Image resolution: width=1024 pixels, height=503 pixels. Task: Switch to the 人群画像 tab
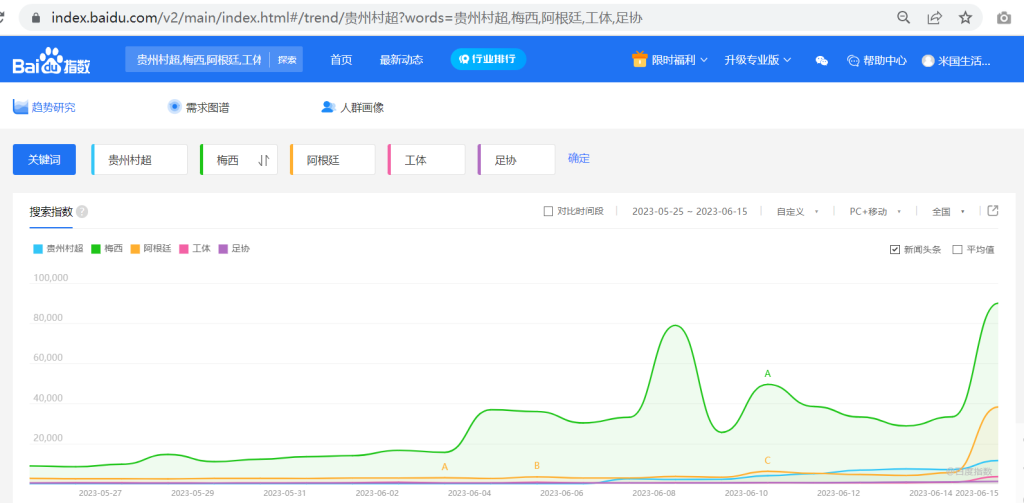353,107
